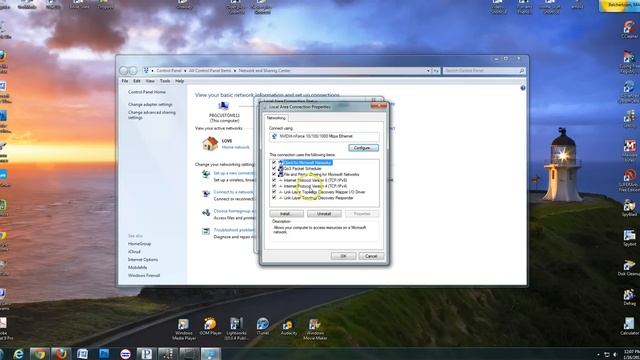Screen dimensions: 640x360
Task: Click Control Panel in address breadcrumb
Action: point(169,71)
